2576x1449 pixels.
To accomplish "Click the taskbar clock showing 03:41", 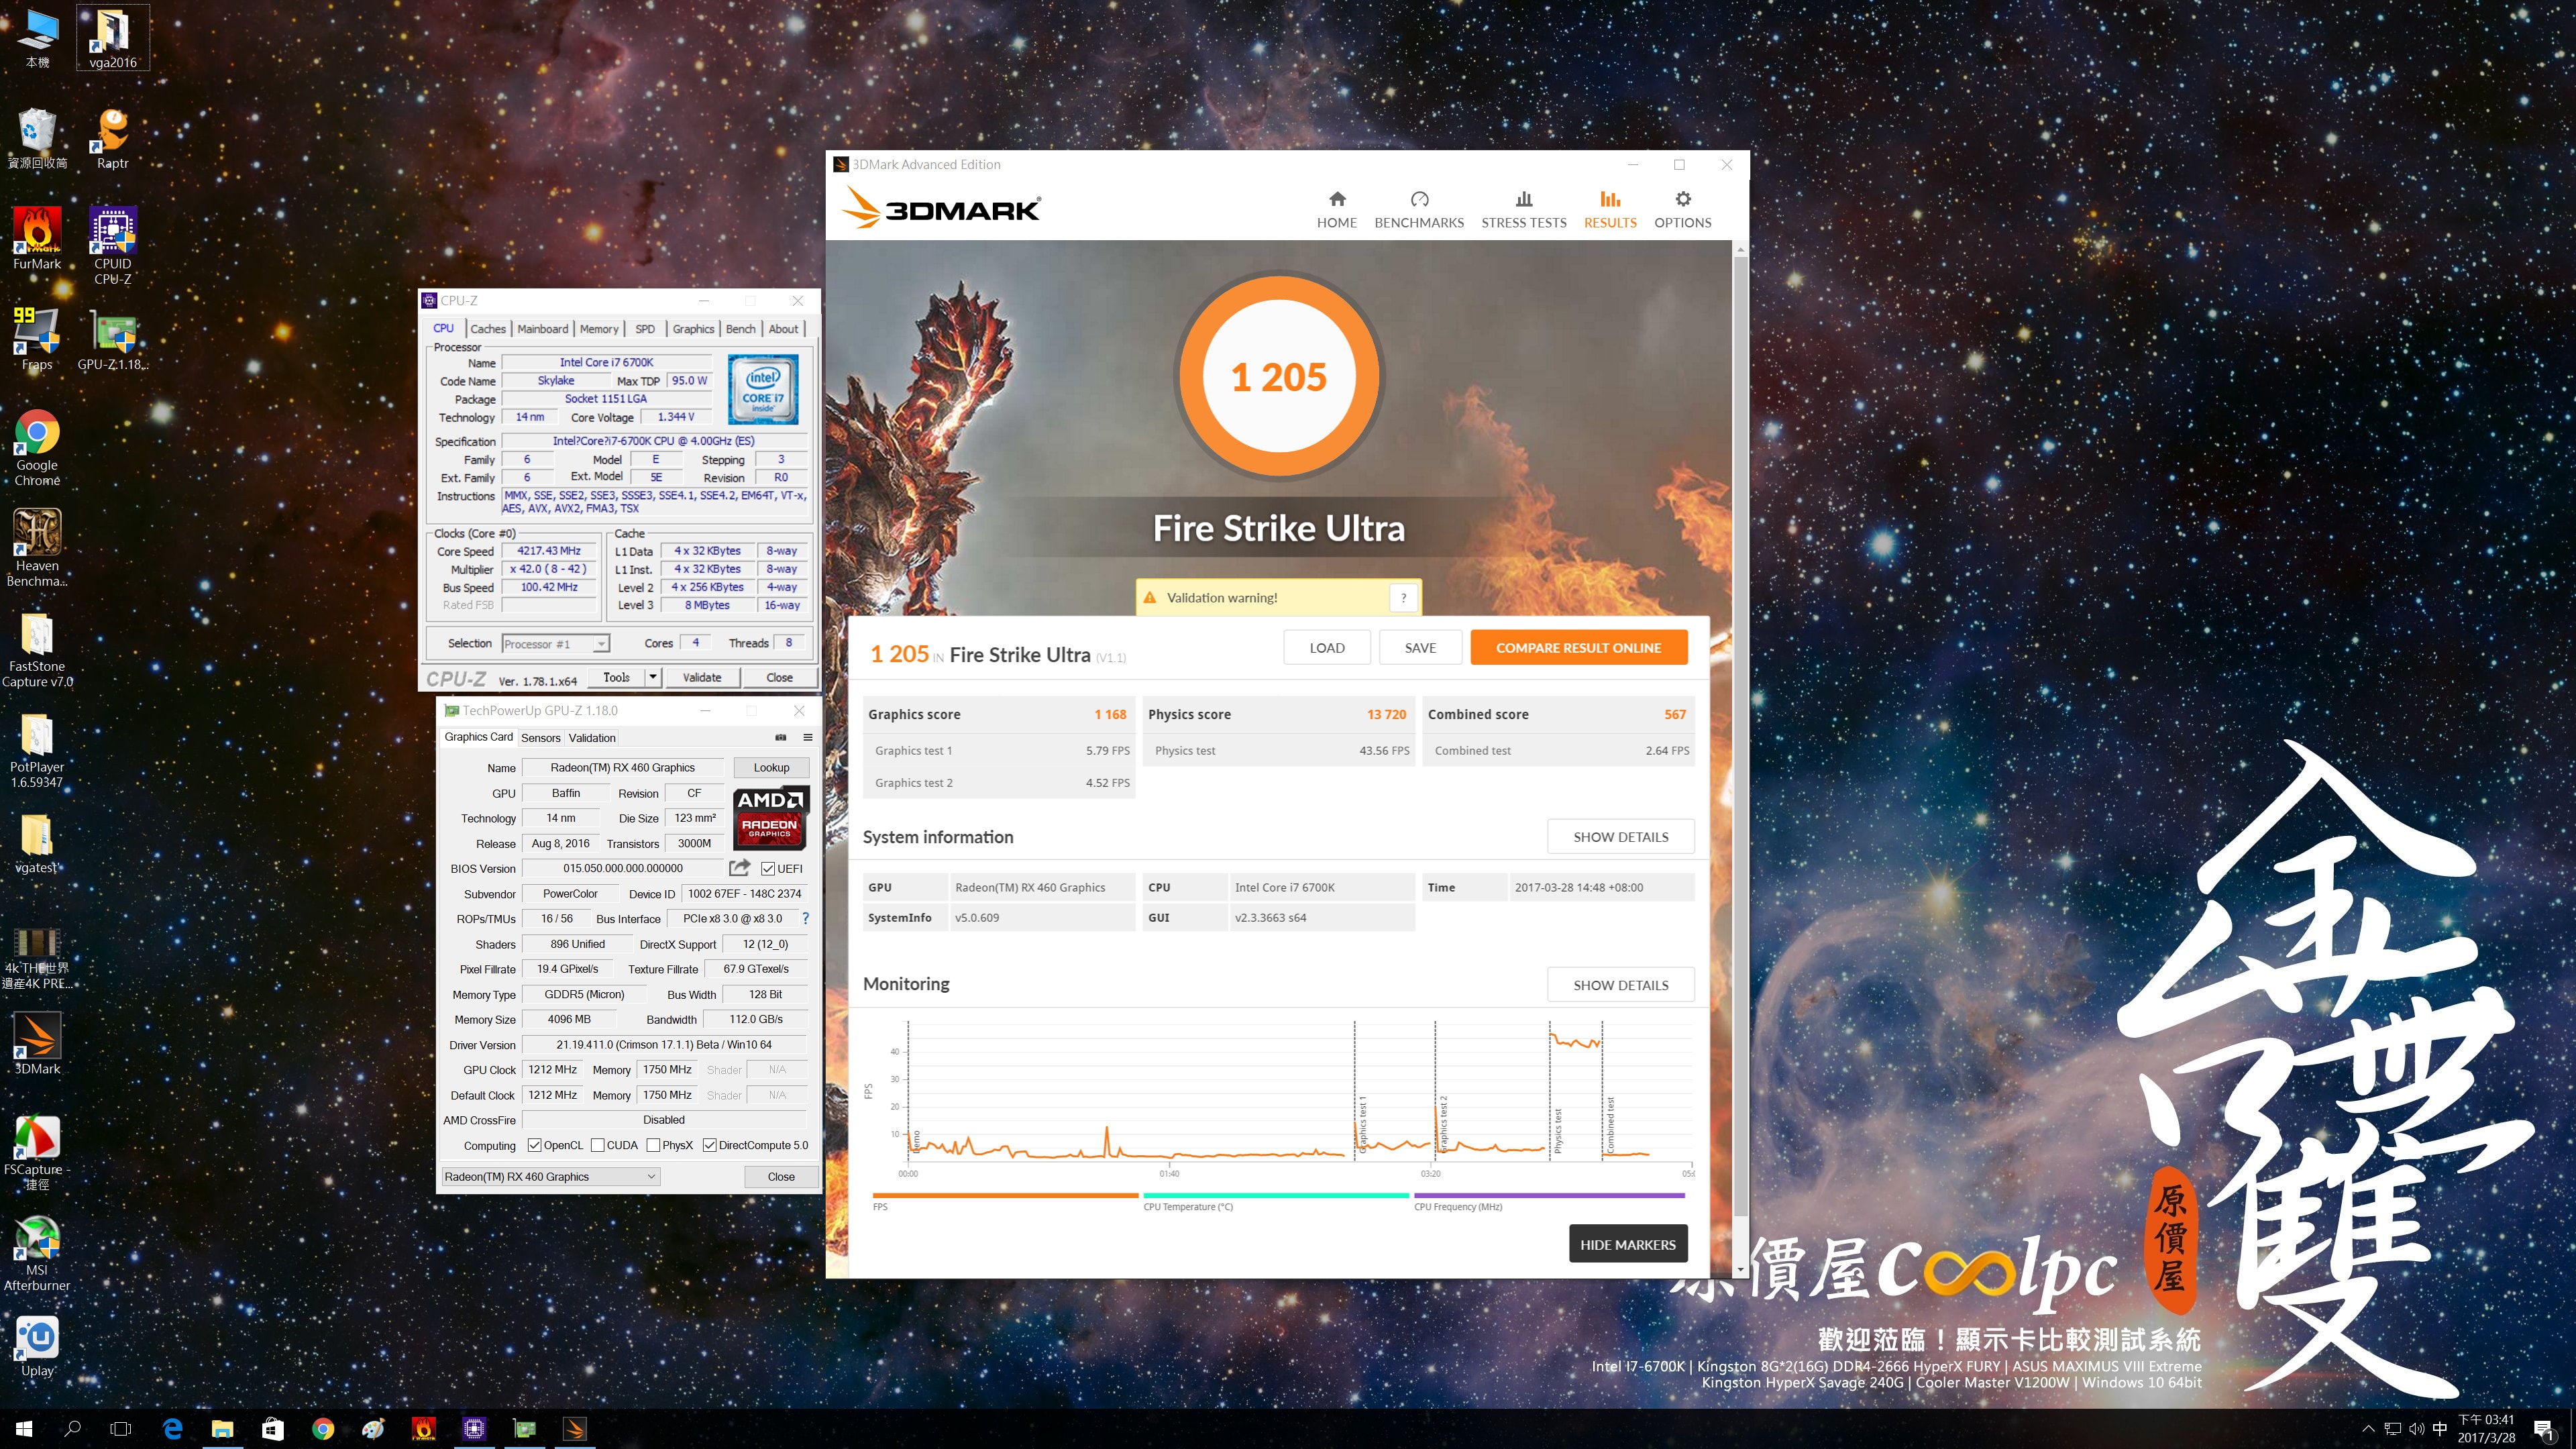I will coord(2486,1428).
